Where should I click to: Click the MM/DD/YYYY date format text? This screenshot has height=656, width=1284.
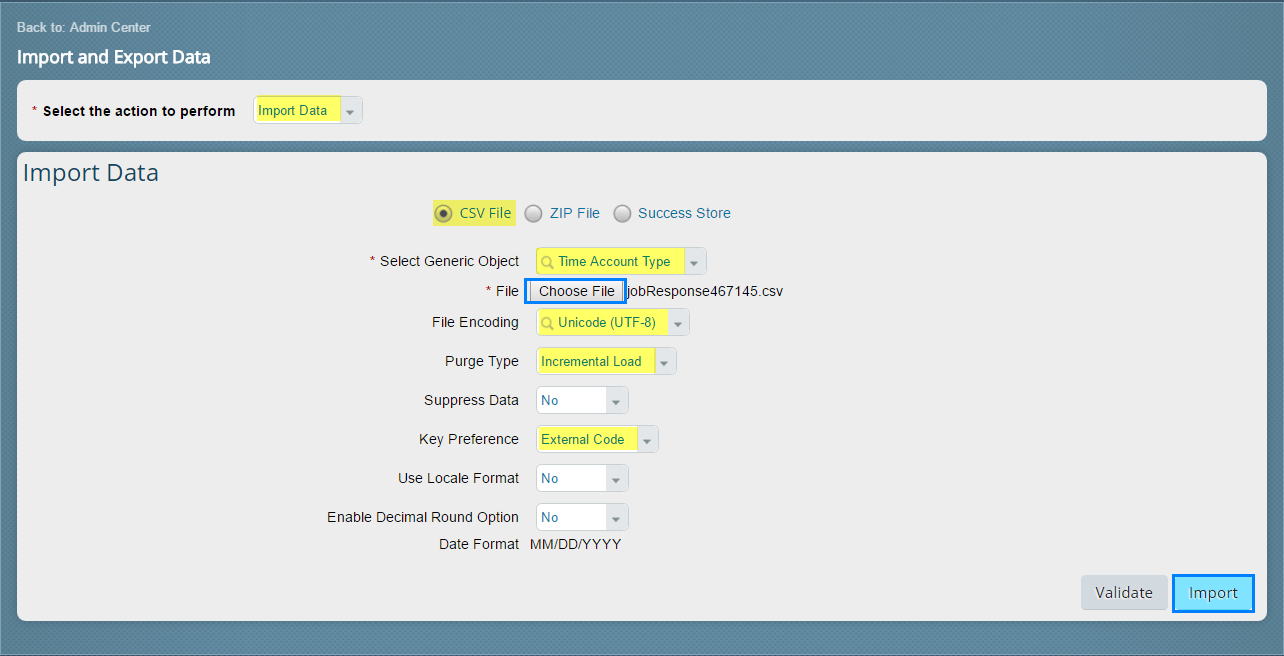(x=575, y=545)
